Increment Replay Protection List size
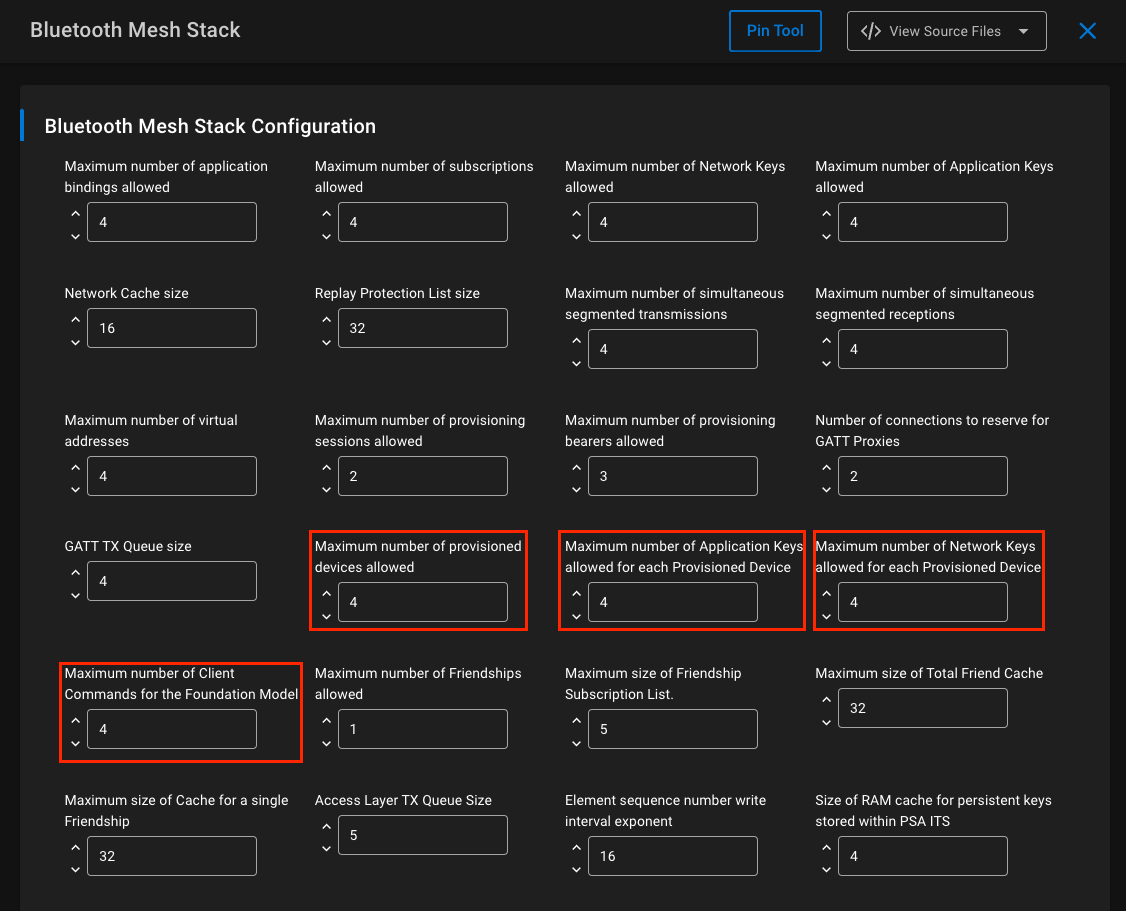Screen dimensions: 1126x911 [x=326, y=320]
